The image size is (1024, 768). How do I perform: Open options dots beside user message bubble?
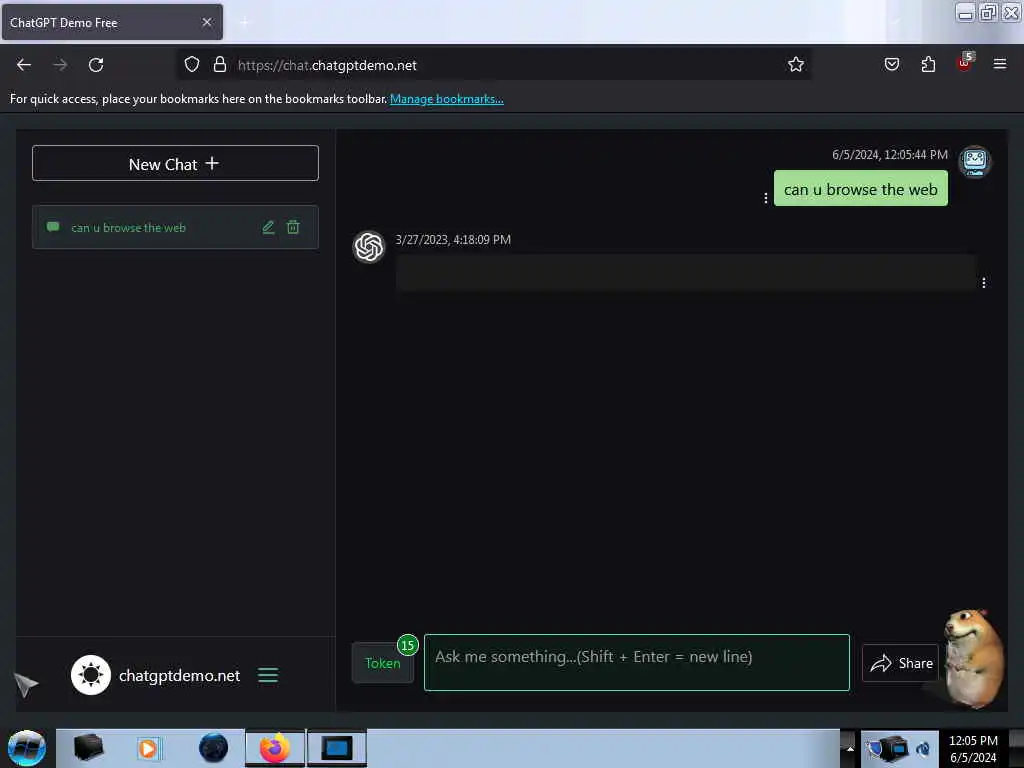[x=765, y=197]
